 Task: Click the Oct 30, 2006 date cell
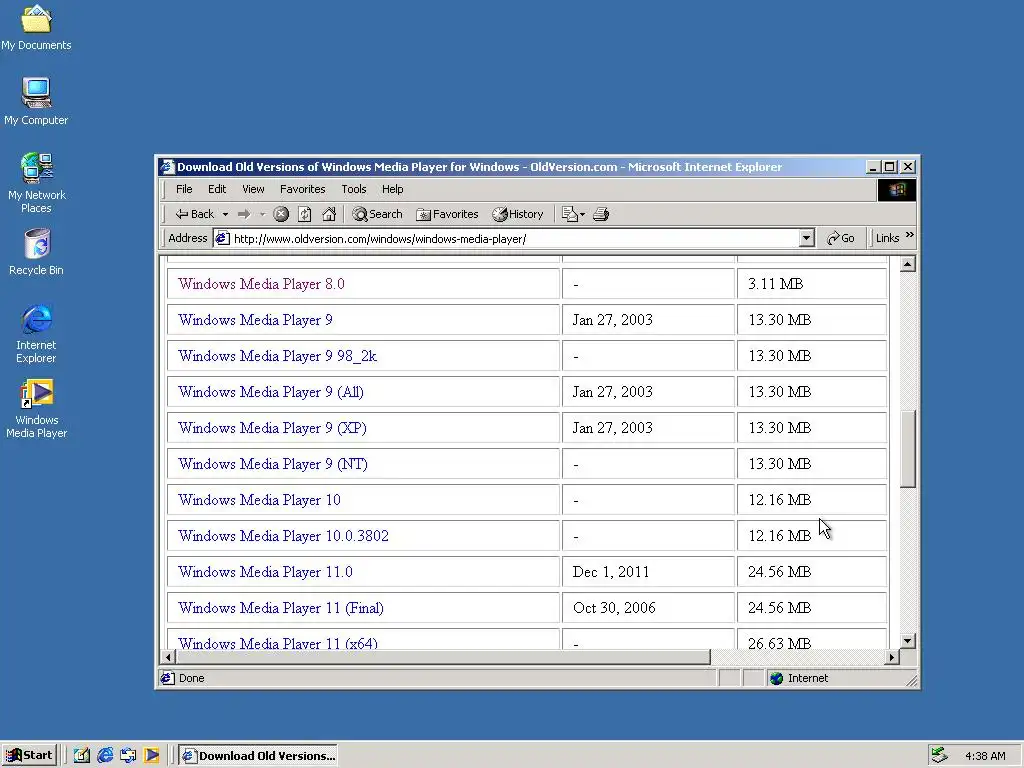(x=648, y=608)
